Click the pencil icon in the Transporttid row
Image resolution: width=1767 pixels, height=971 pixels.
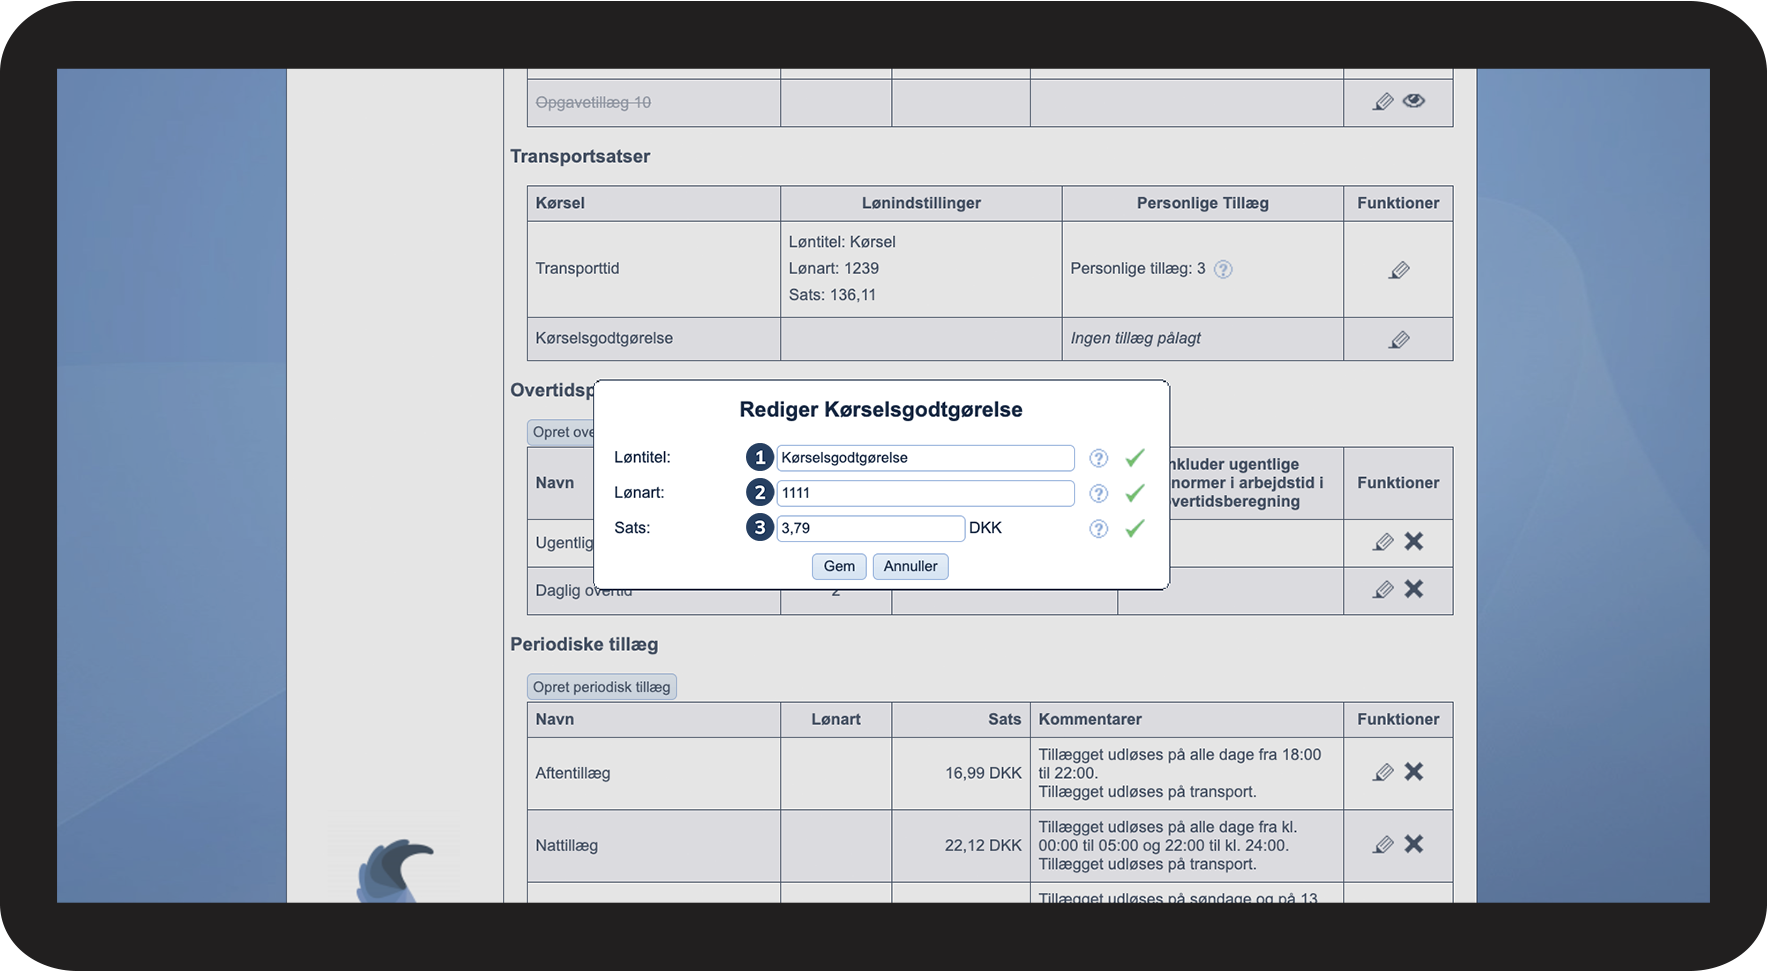pyautogui.click(x=1399, y=270)
